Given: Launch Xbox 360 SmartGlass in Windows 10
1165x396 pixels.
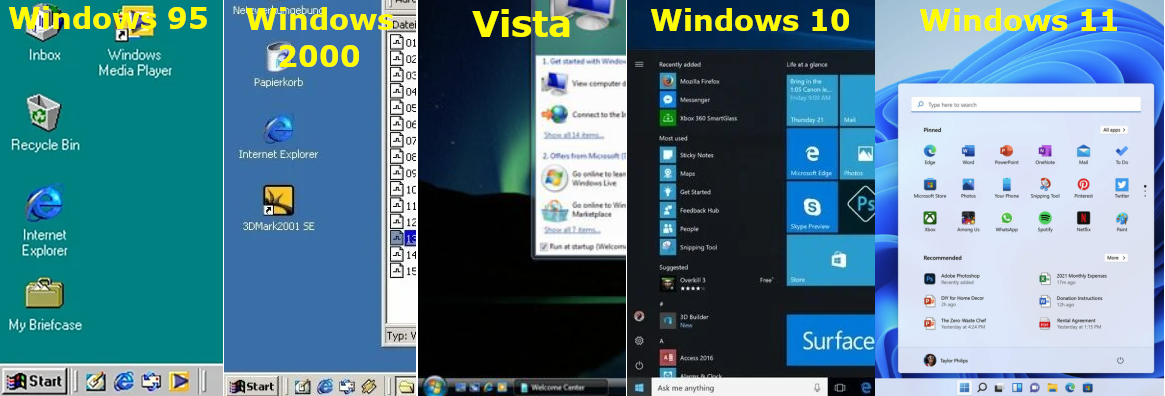Looking at the screenshot, I should click(698, 118).
